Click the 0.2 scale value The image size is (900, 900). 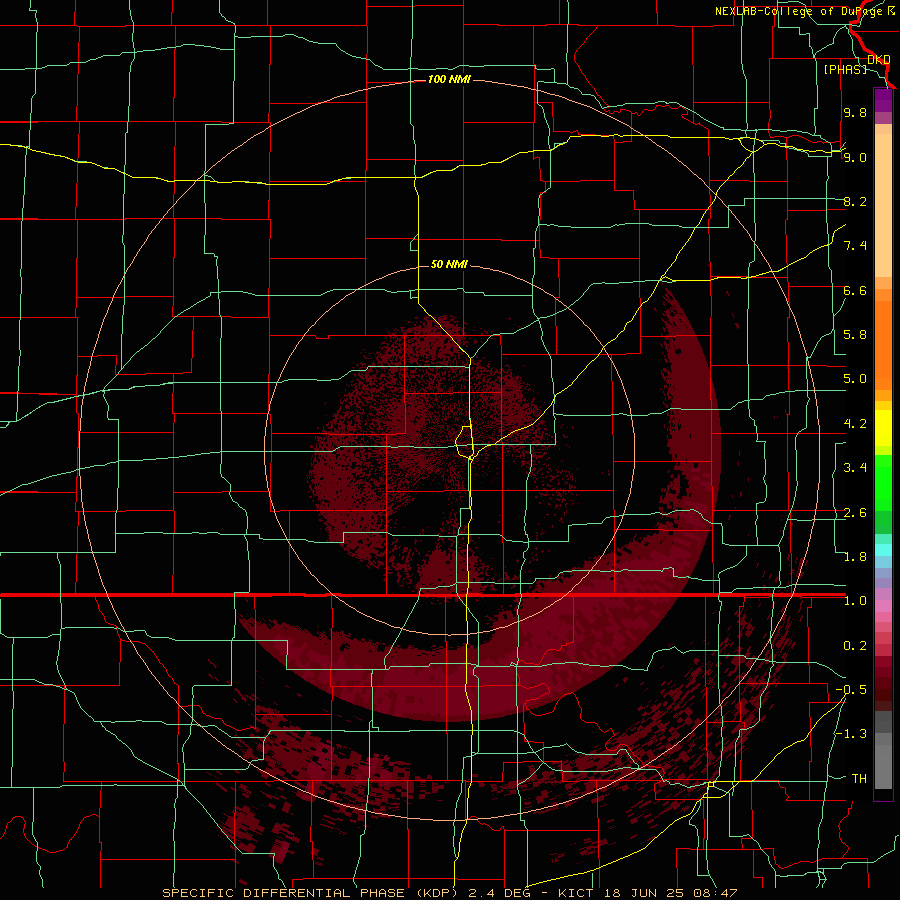(x=855, y=646)
